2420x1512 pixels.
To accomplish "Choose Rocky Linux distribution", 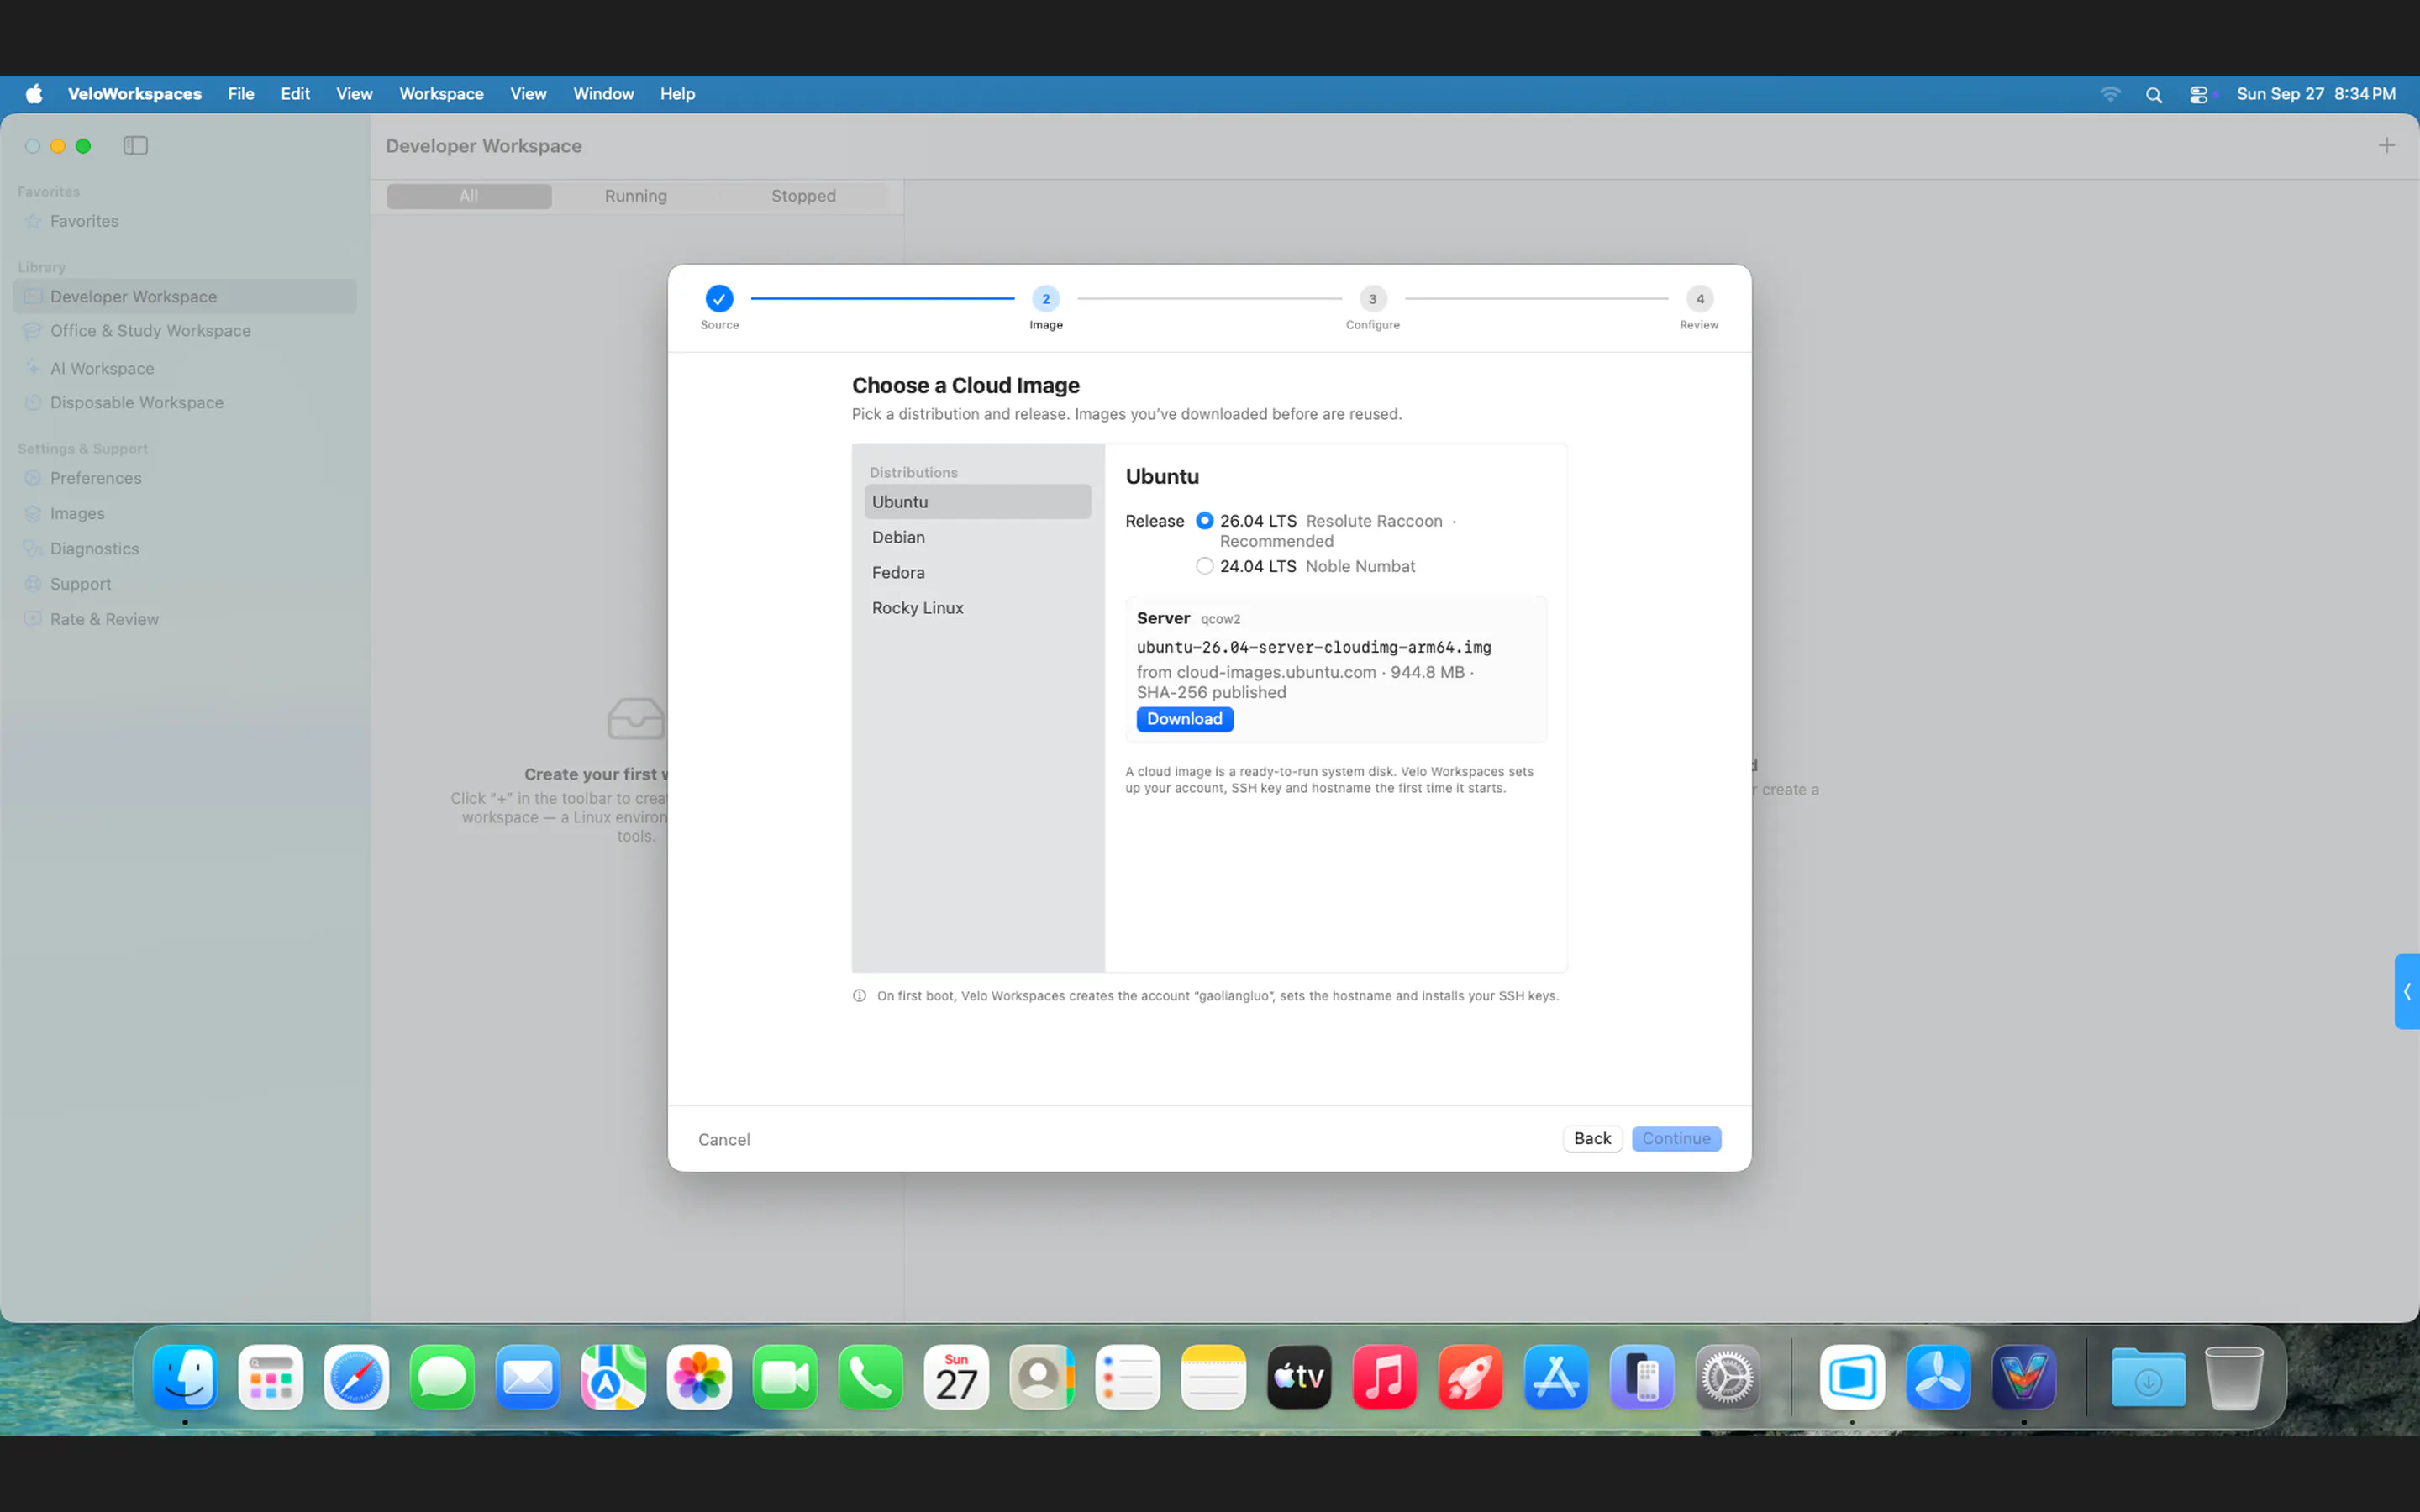I will tap(977, 608).
